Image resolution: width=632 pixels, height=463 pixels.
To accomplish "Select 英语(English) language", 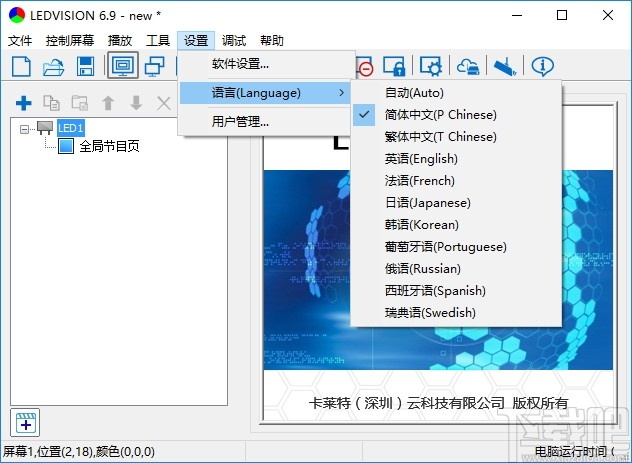I will click(456, 159).
